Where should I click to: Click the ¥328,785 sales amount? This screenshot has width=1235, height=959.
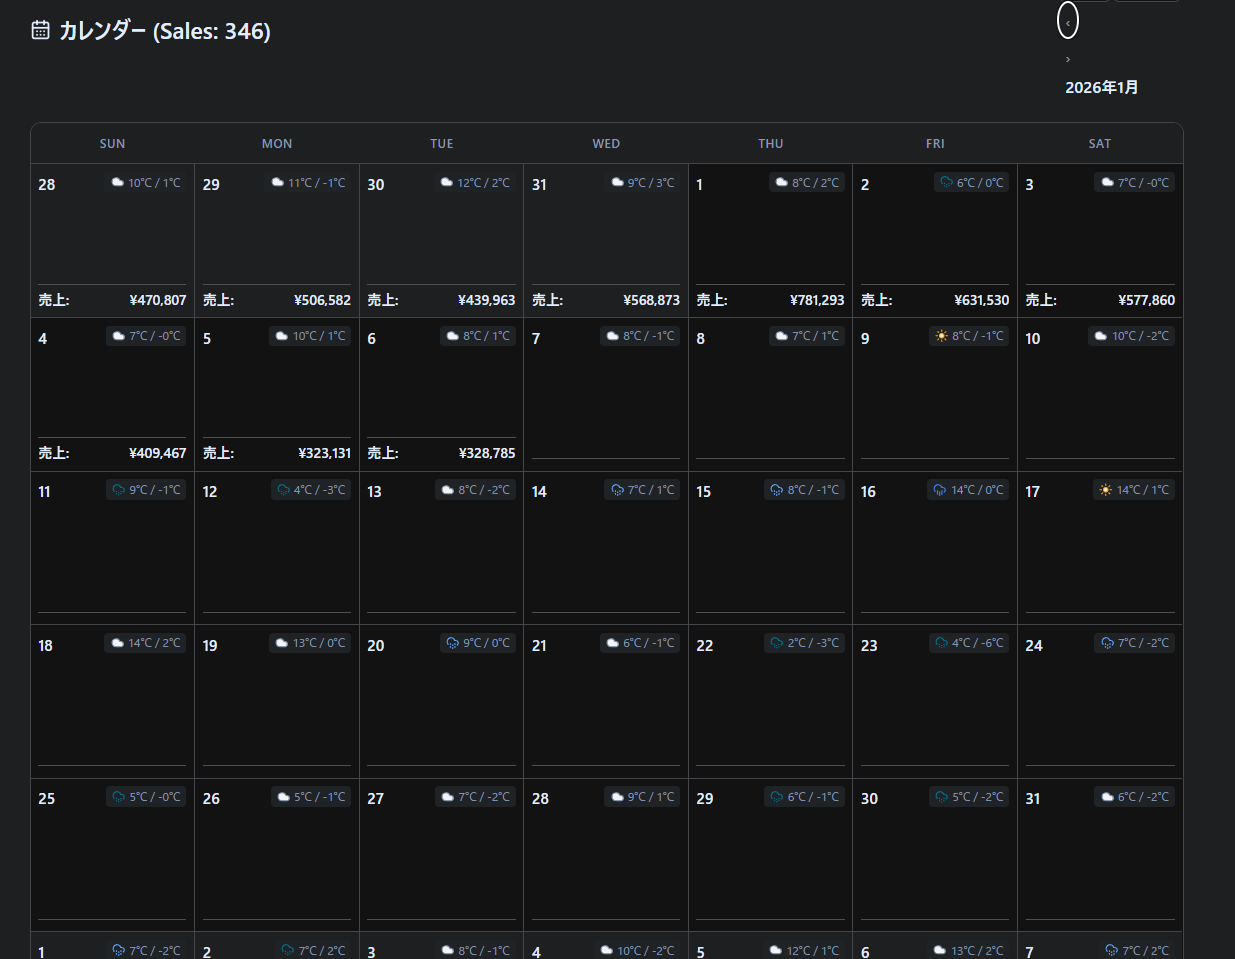[487, 453]
